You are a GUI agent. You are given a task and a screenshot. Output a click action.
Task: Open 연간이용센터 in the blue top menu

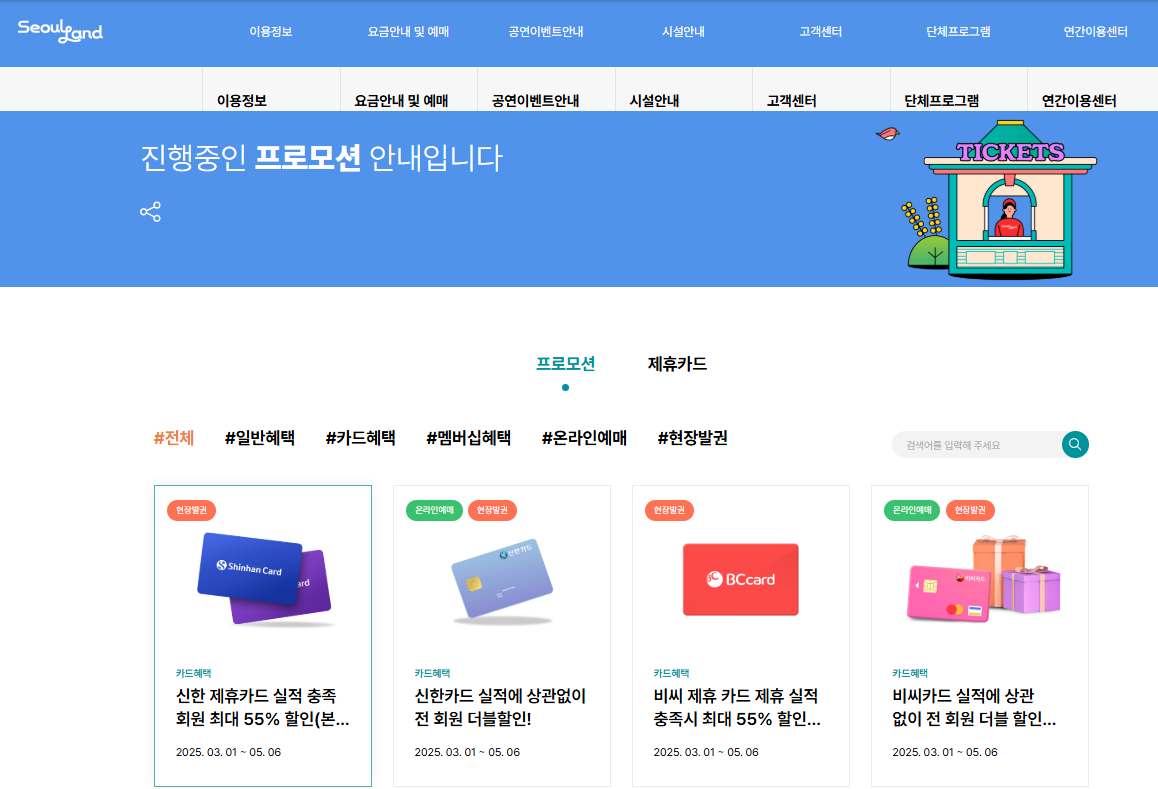point(1095,32)
